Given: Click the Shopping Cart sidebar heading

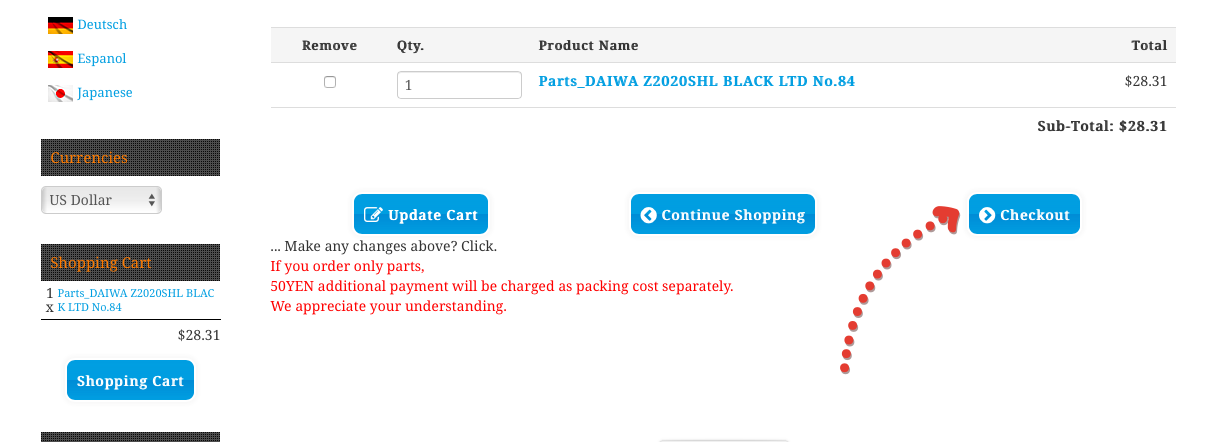Looking at the screenshot, I should pos(101,263).
